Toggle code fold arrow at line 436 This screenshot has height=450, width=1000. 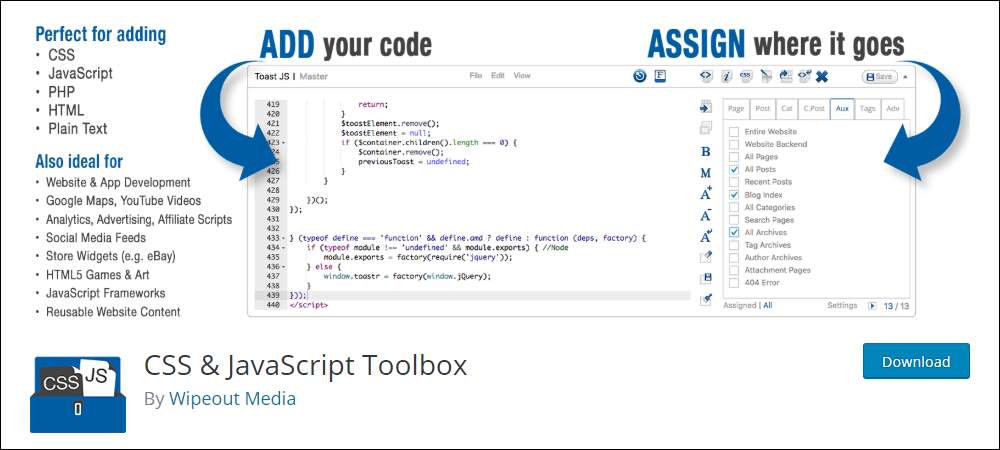tap(283, 267)
